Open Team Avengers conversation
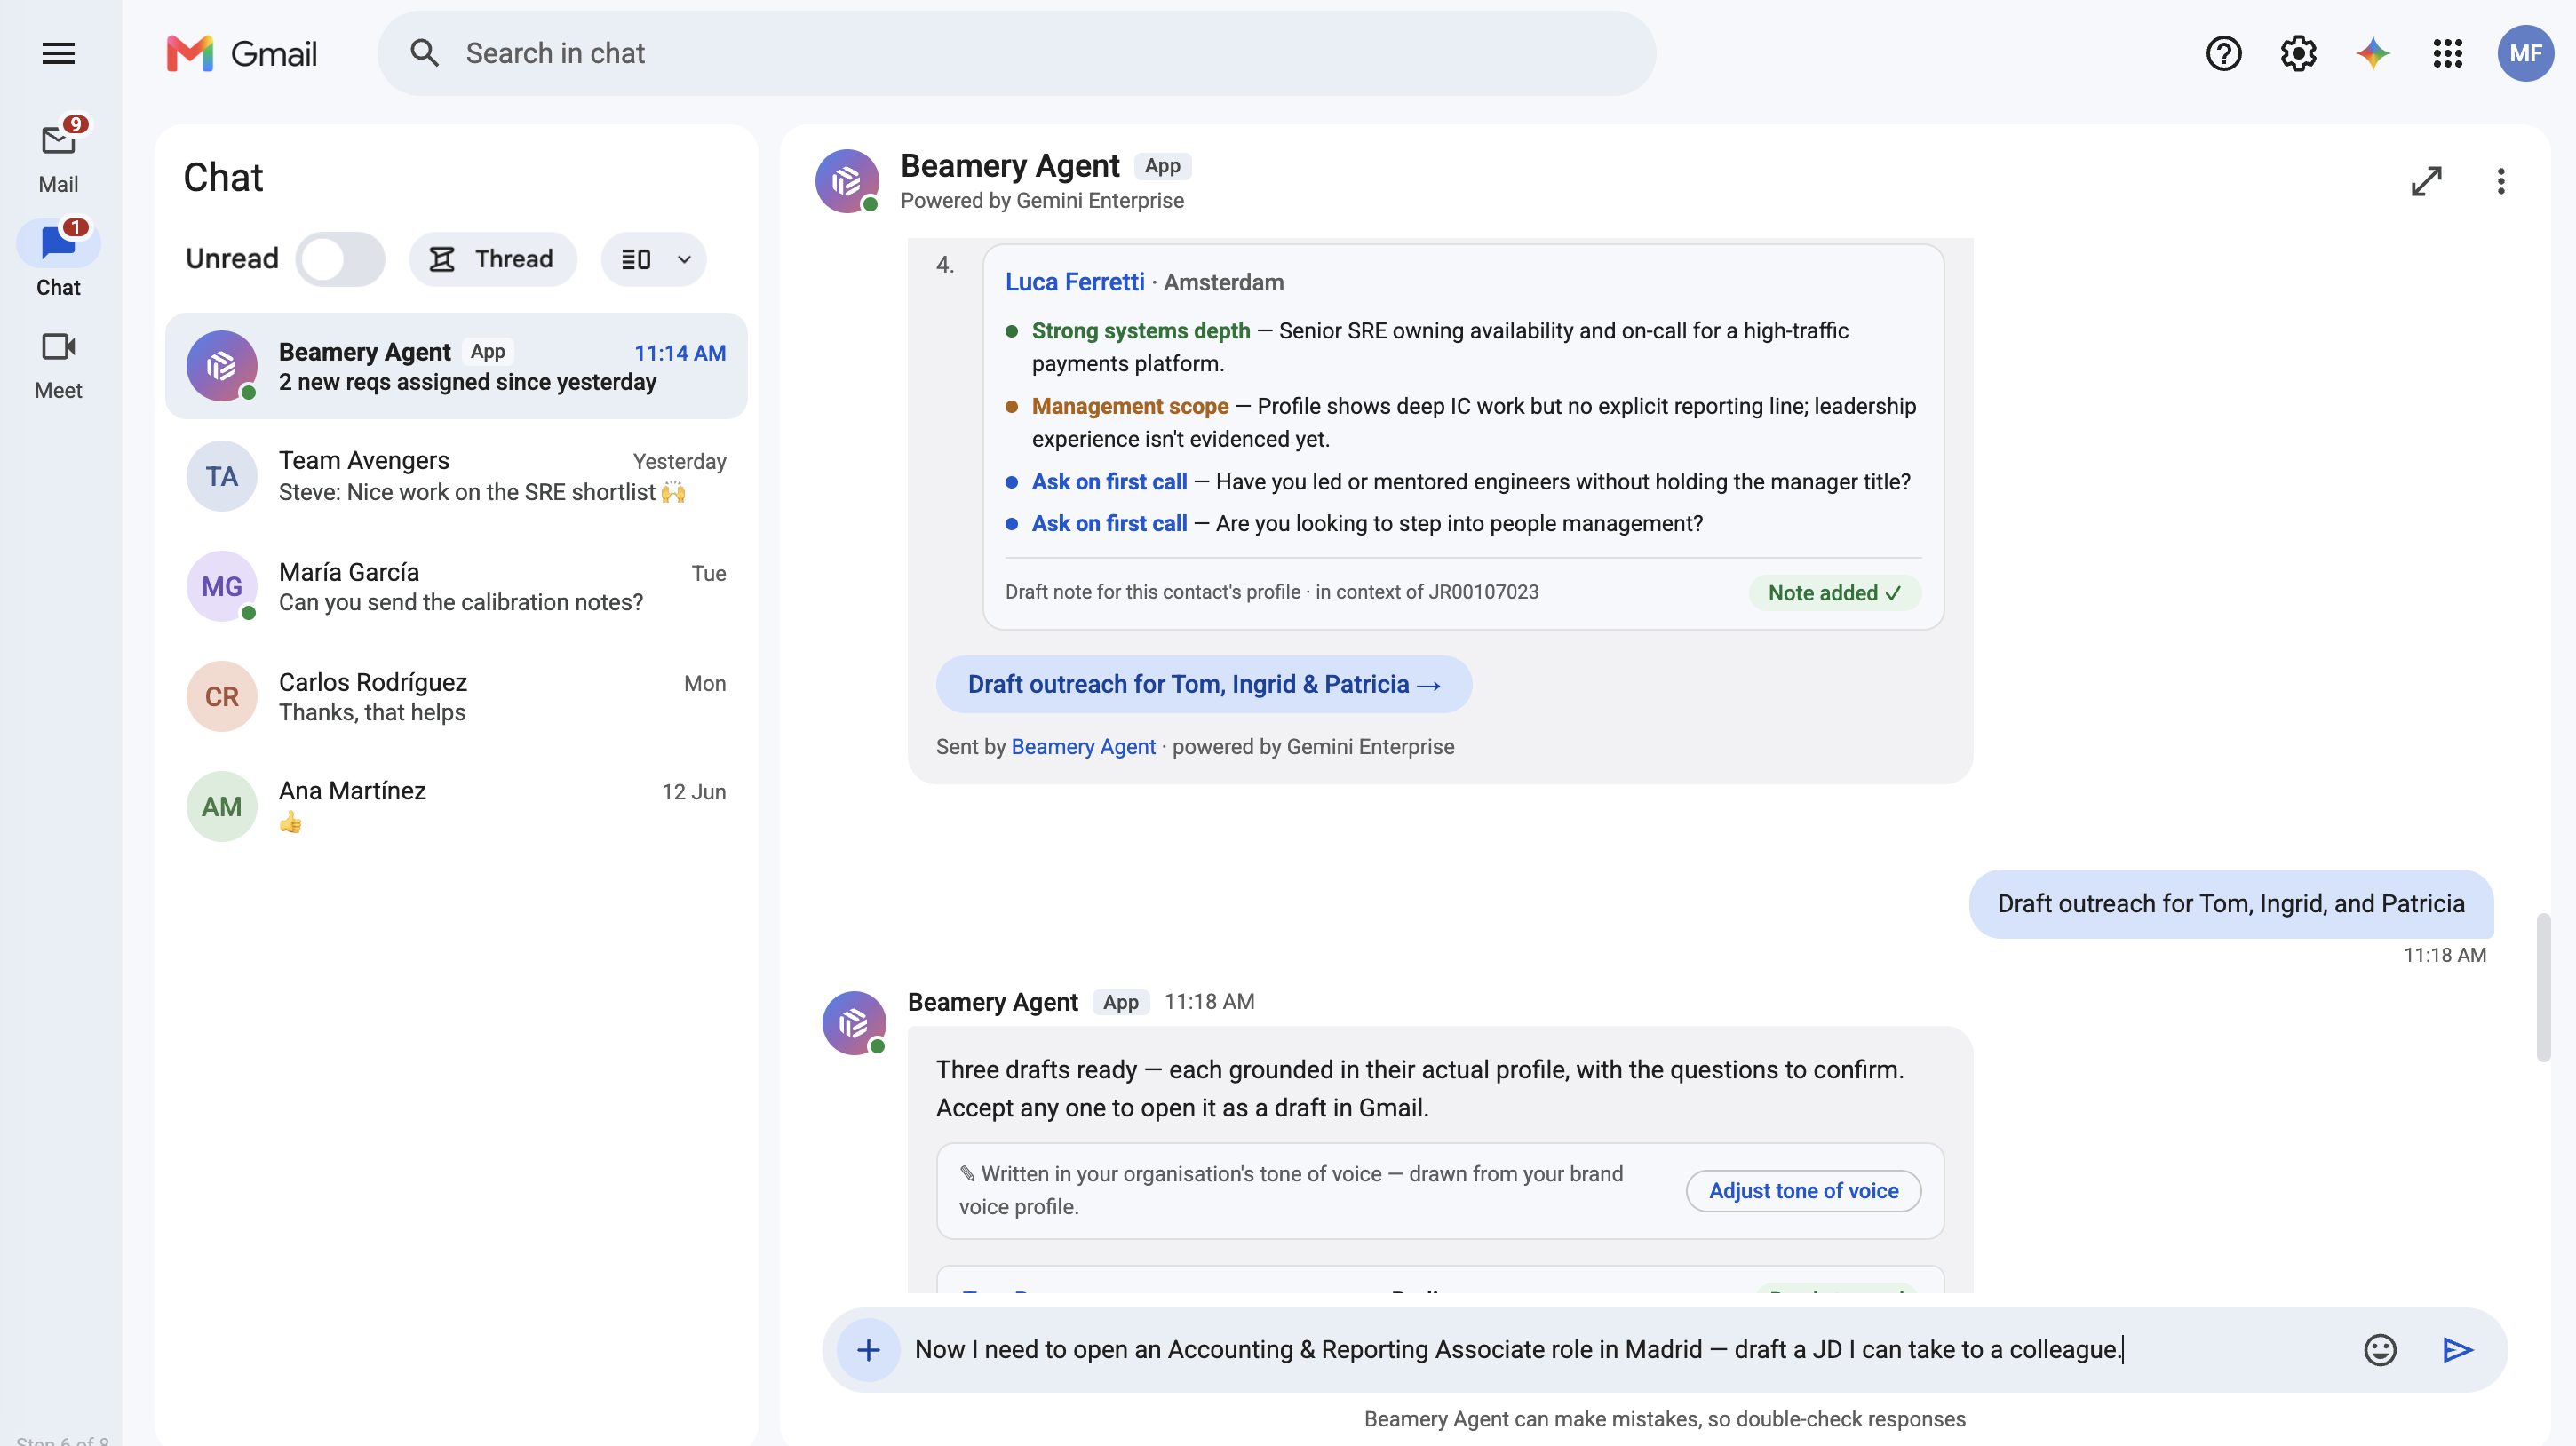The width and height of the screenshot is (2576, 1446). (456, 476)
